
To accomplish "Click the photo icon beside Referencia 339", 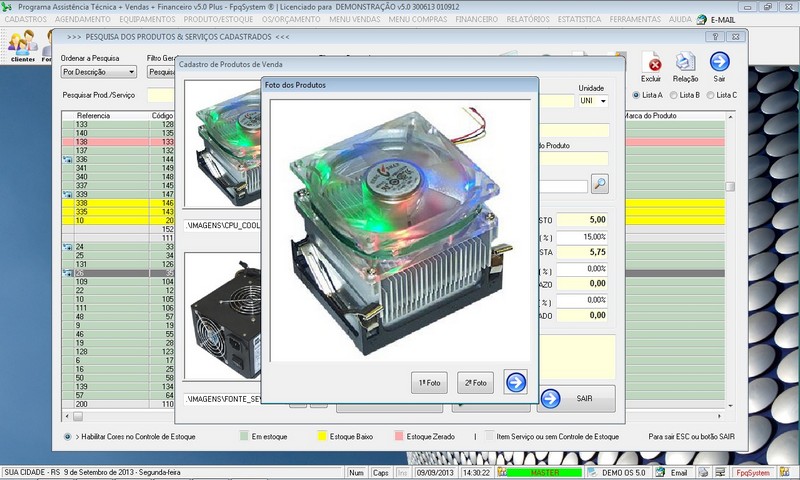I will click(x=67, y=194).
